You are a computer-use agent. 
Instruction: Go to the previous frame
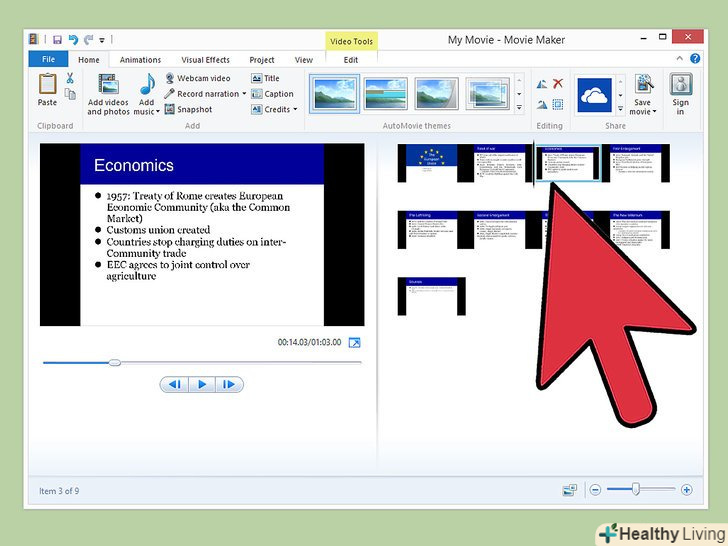(x=175, y=384)
